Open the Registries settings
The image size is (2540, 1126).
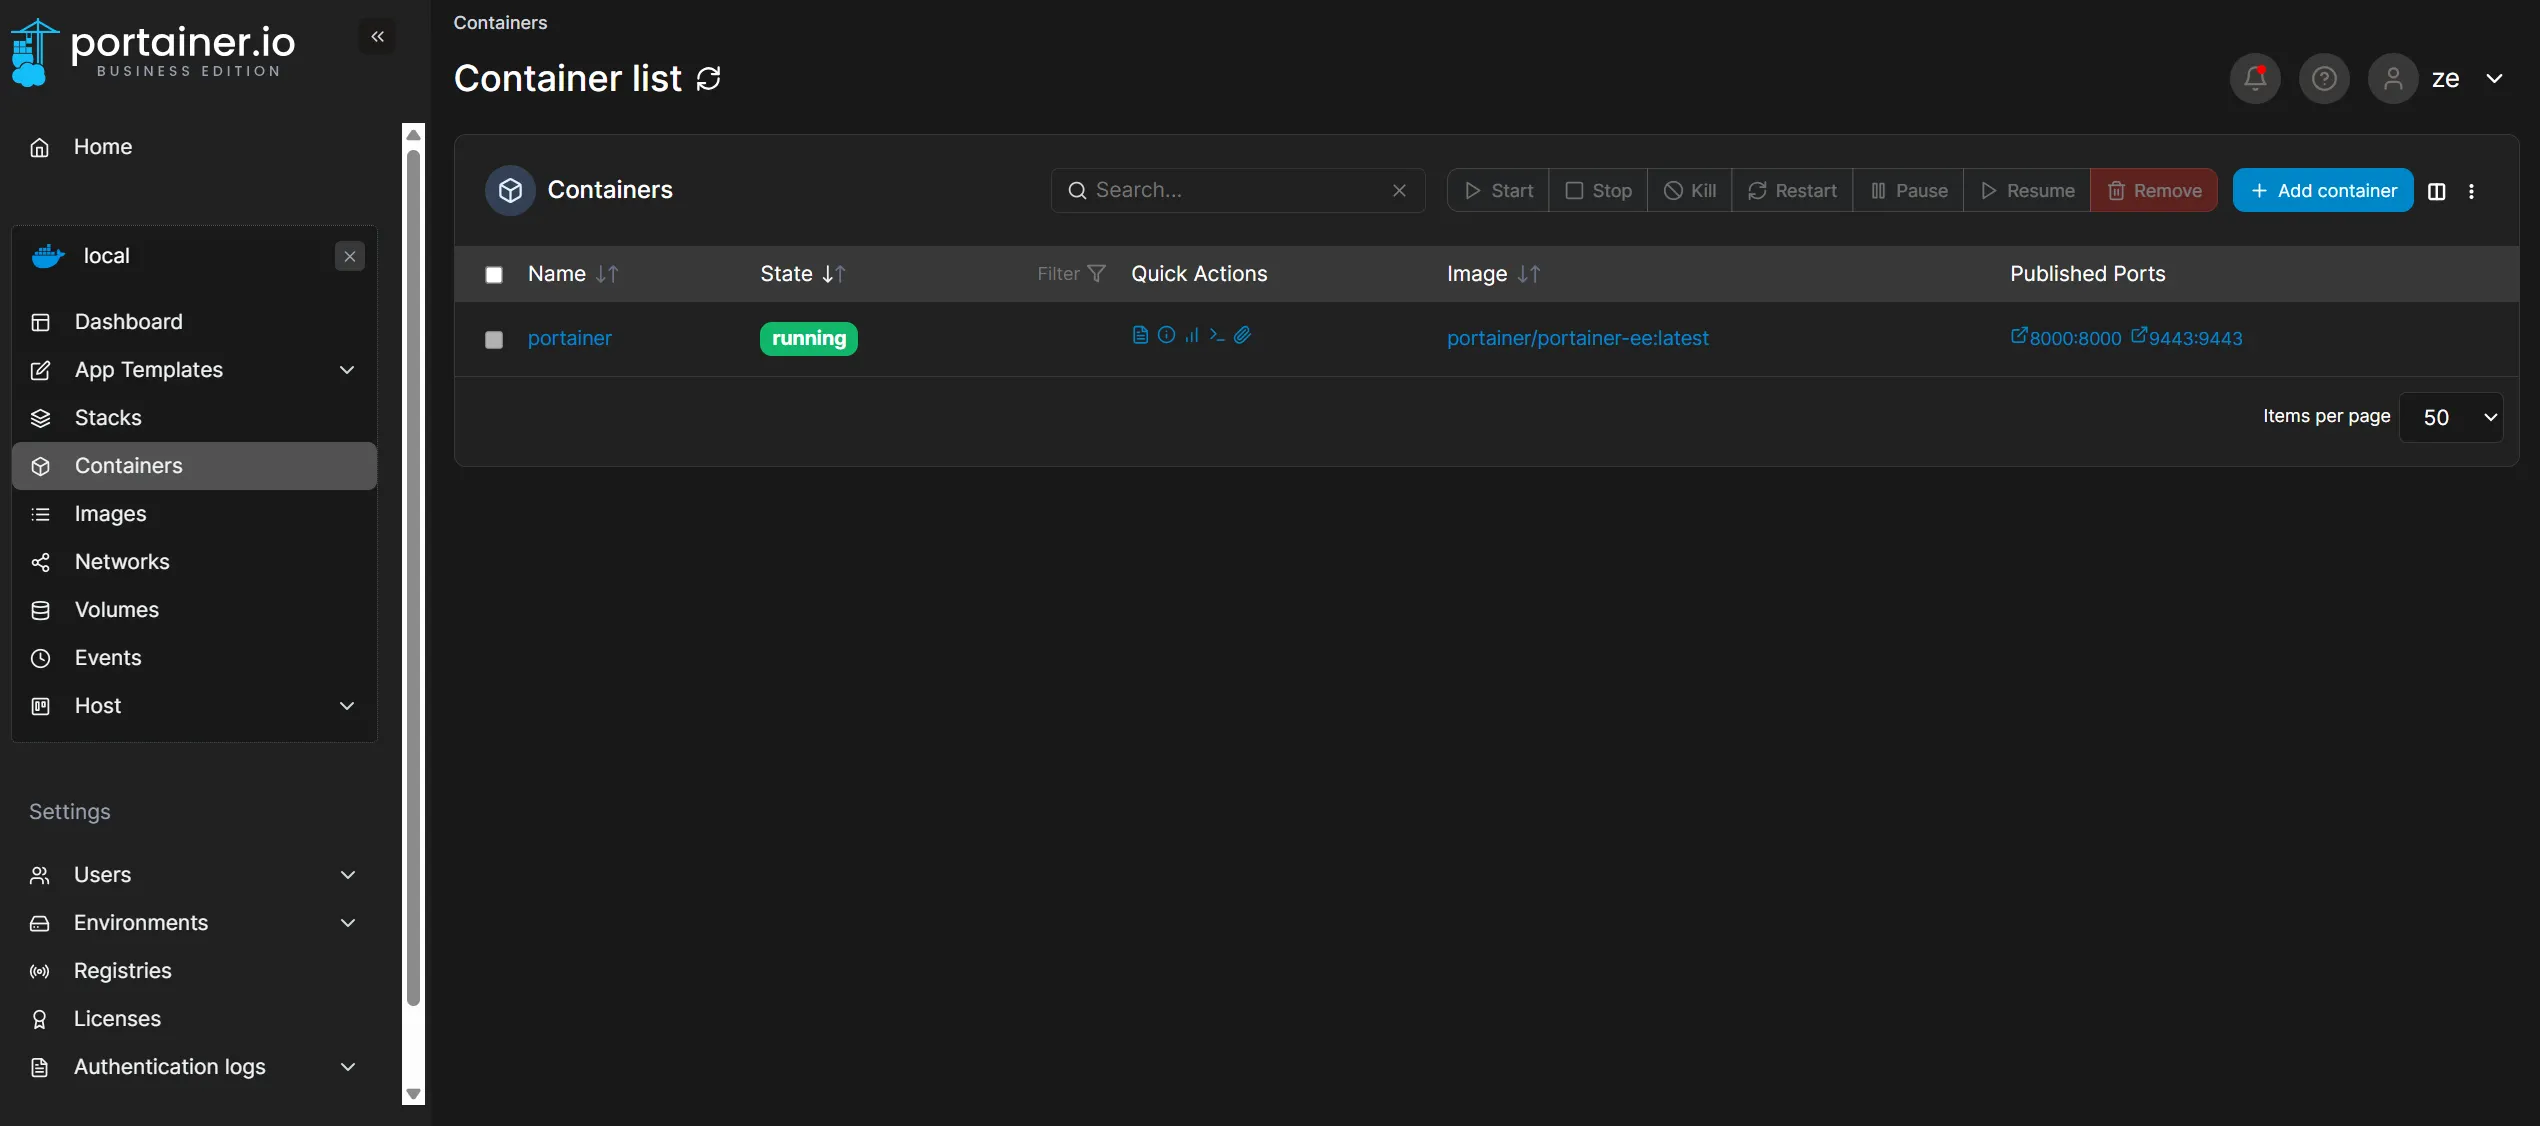pyautogui.click(x=194, y=971)
